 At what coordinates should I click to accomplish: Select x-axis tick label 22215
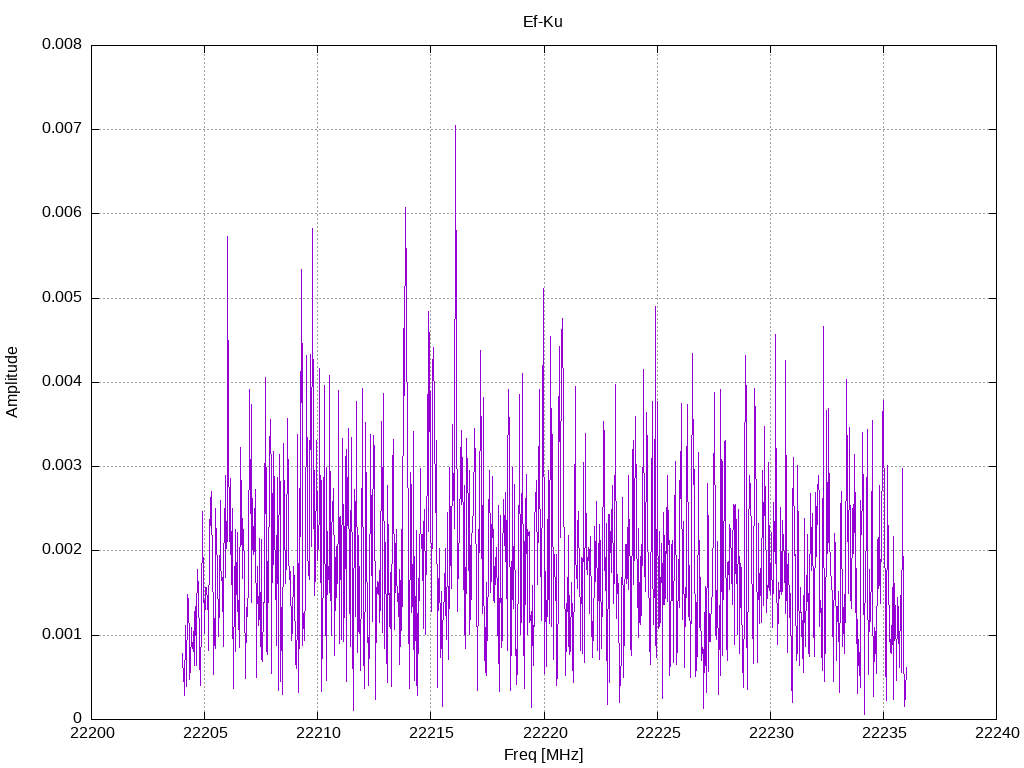(x=431, y=733)
